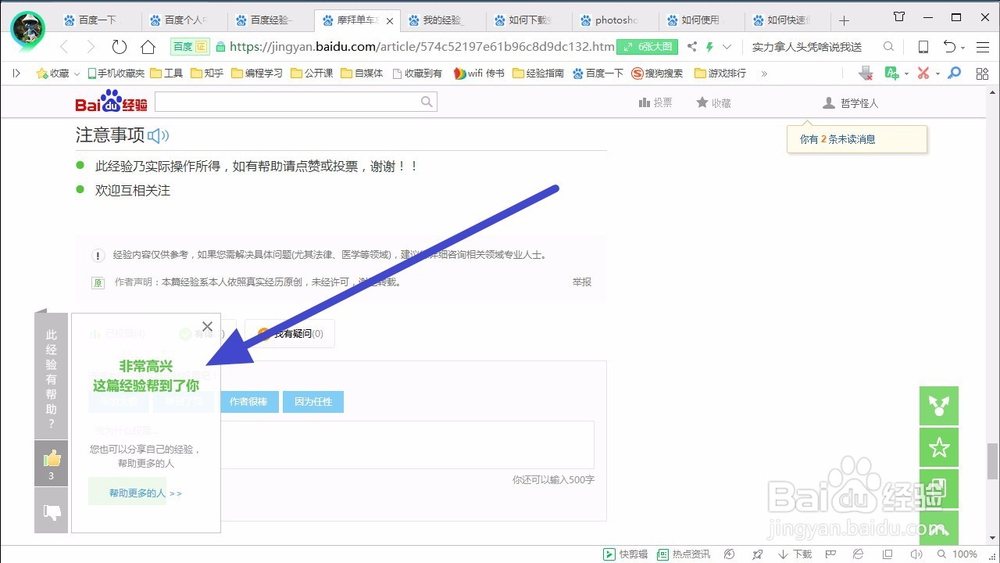Expand the 收藏 dropdown arrow
Image resolution: width=1000 pixels, height=563 pixels.
[77, 74]
